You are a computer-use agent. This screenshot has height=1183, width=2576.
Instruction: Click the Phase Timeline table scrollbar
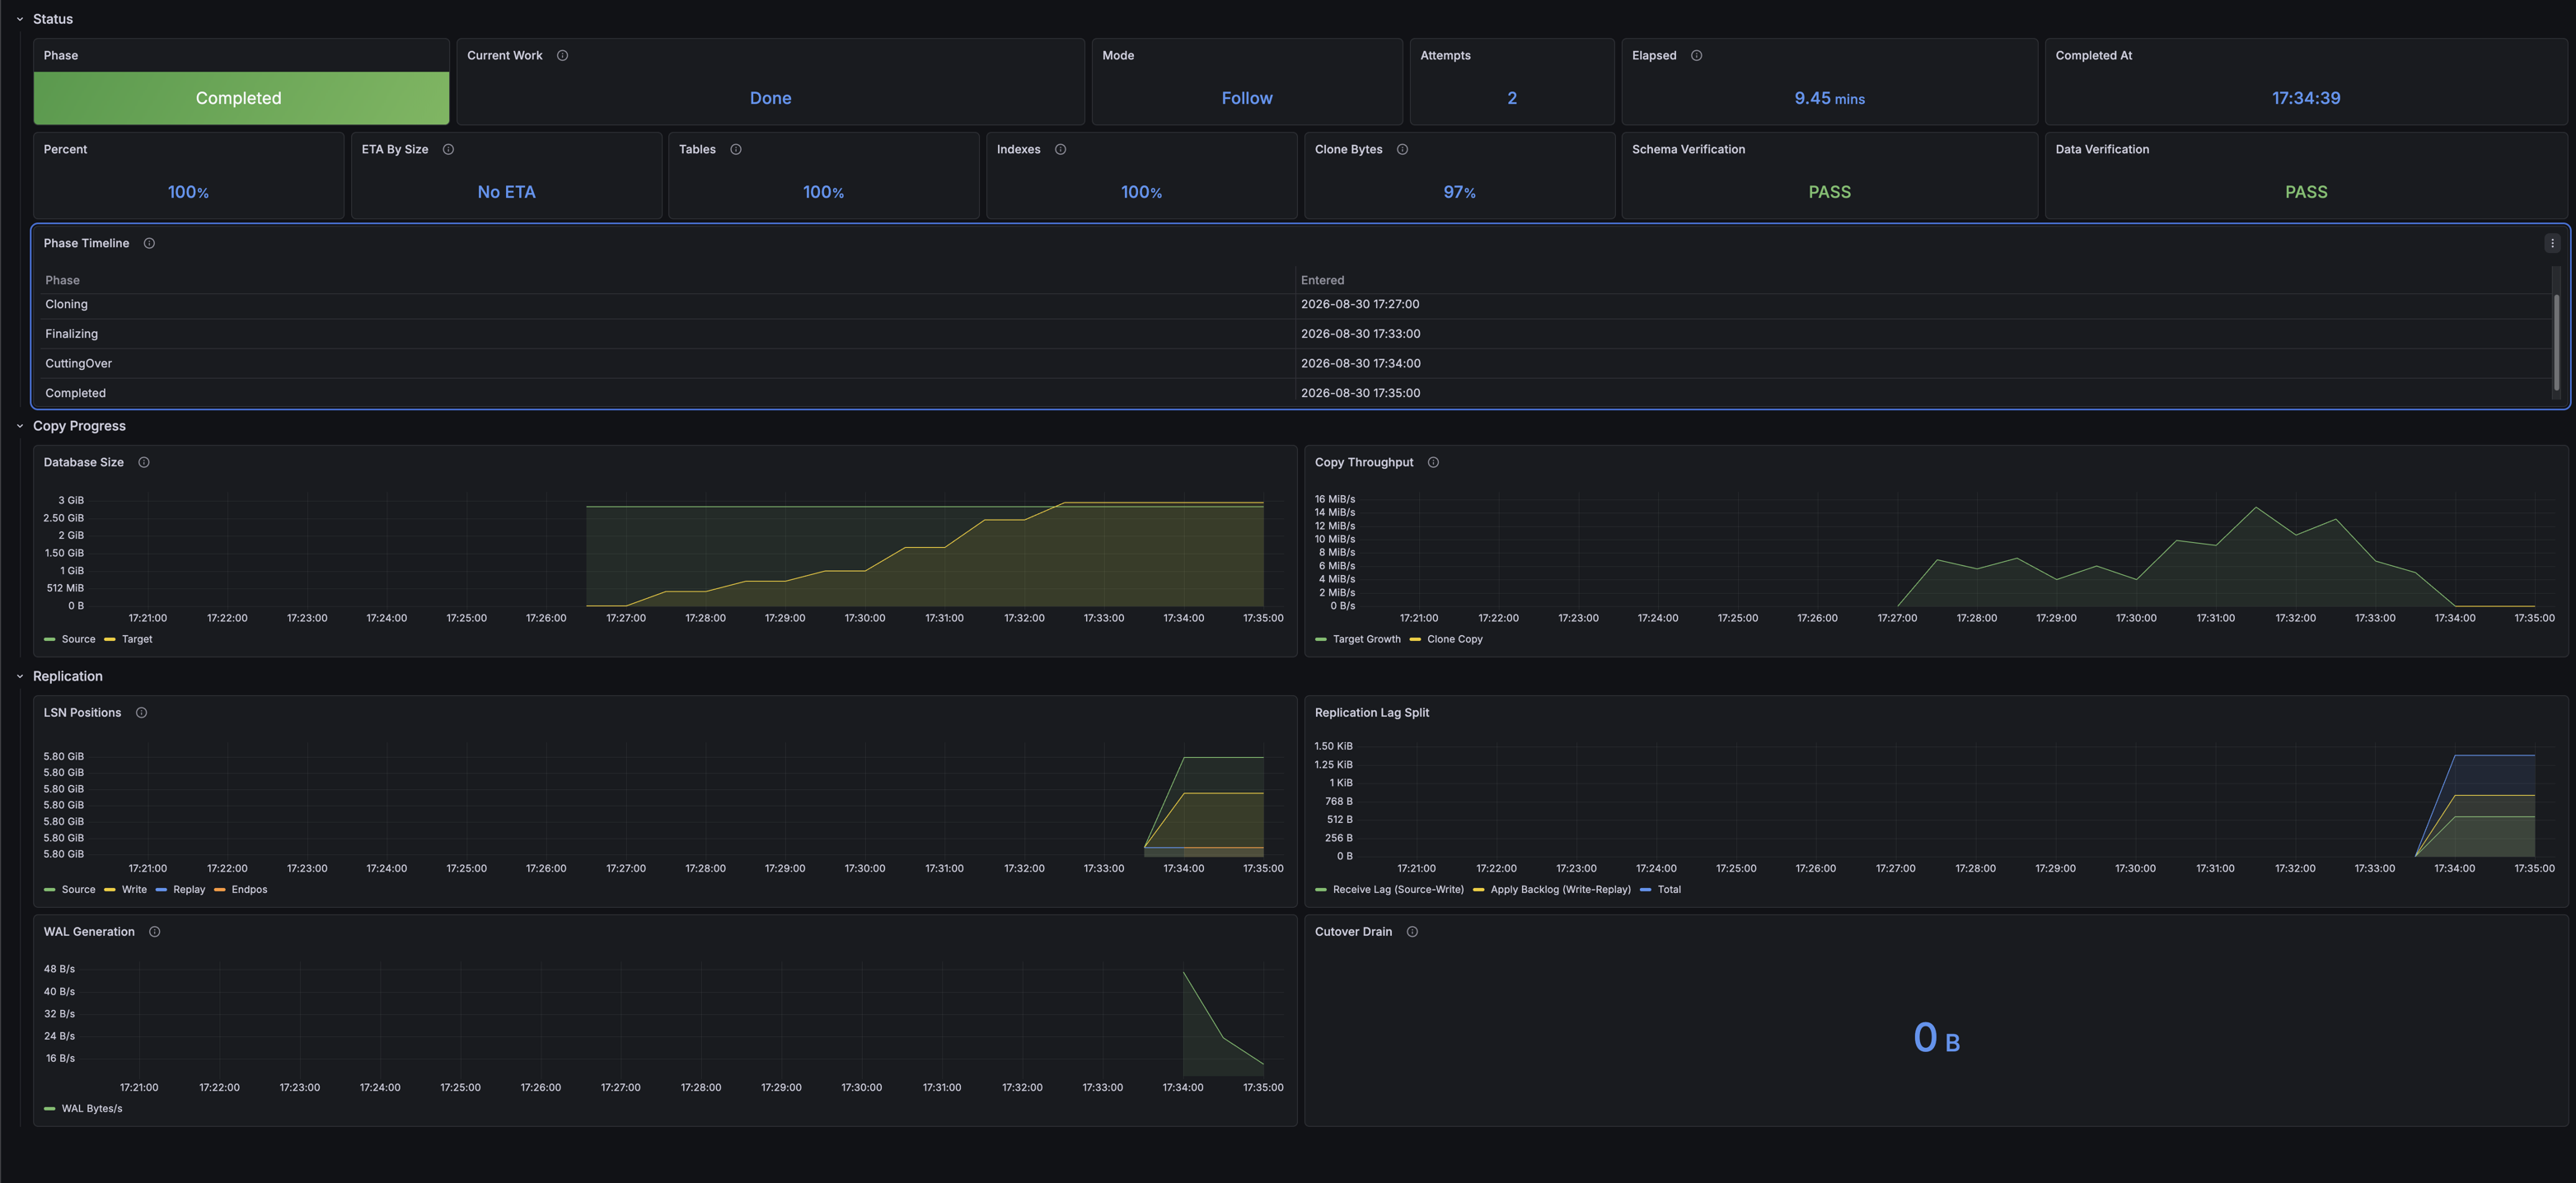(2556, 342)
